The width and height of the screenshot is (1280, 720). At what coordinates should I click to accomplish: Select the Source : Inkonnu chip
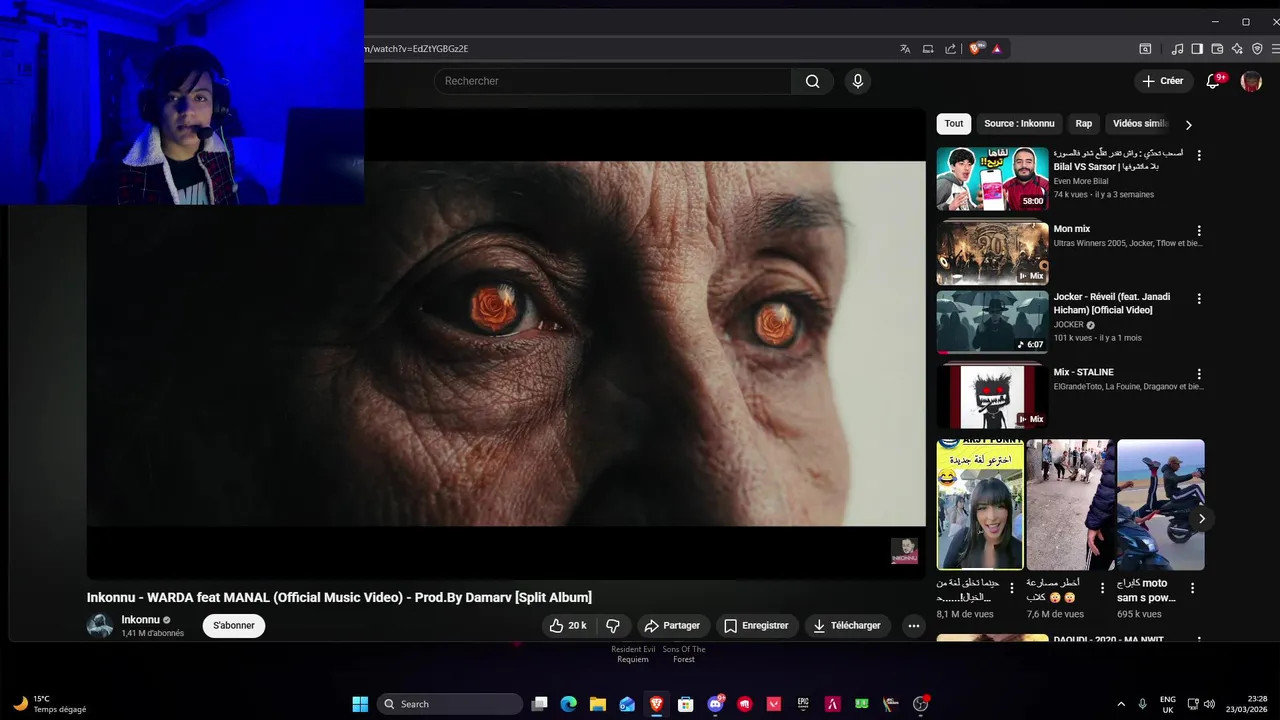click(x=1019, y=124)
